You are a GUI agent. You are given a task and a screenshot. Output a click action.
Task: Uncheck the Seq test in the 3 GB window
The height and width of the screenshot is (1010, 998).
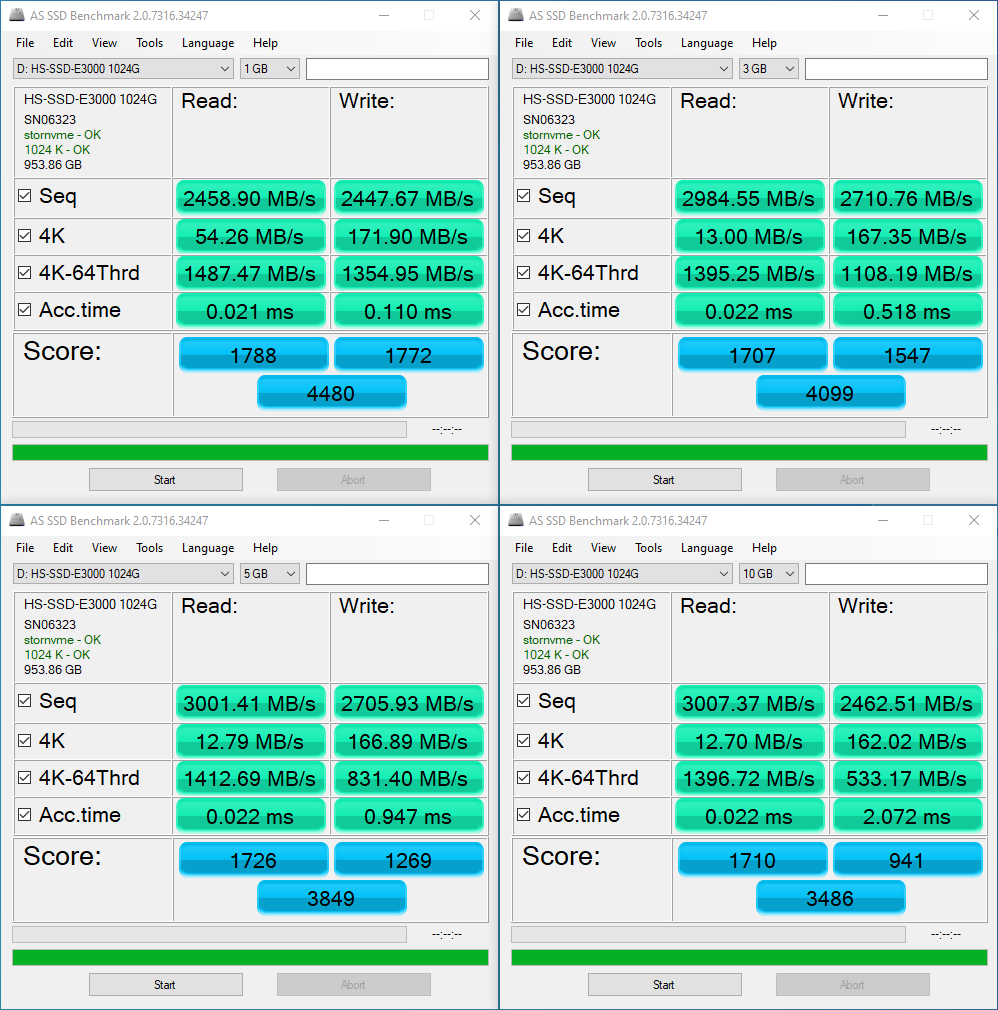tap(523, 196)
